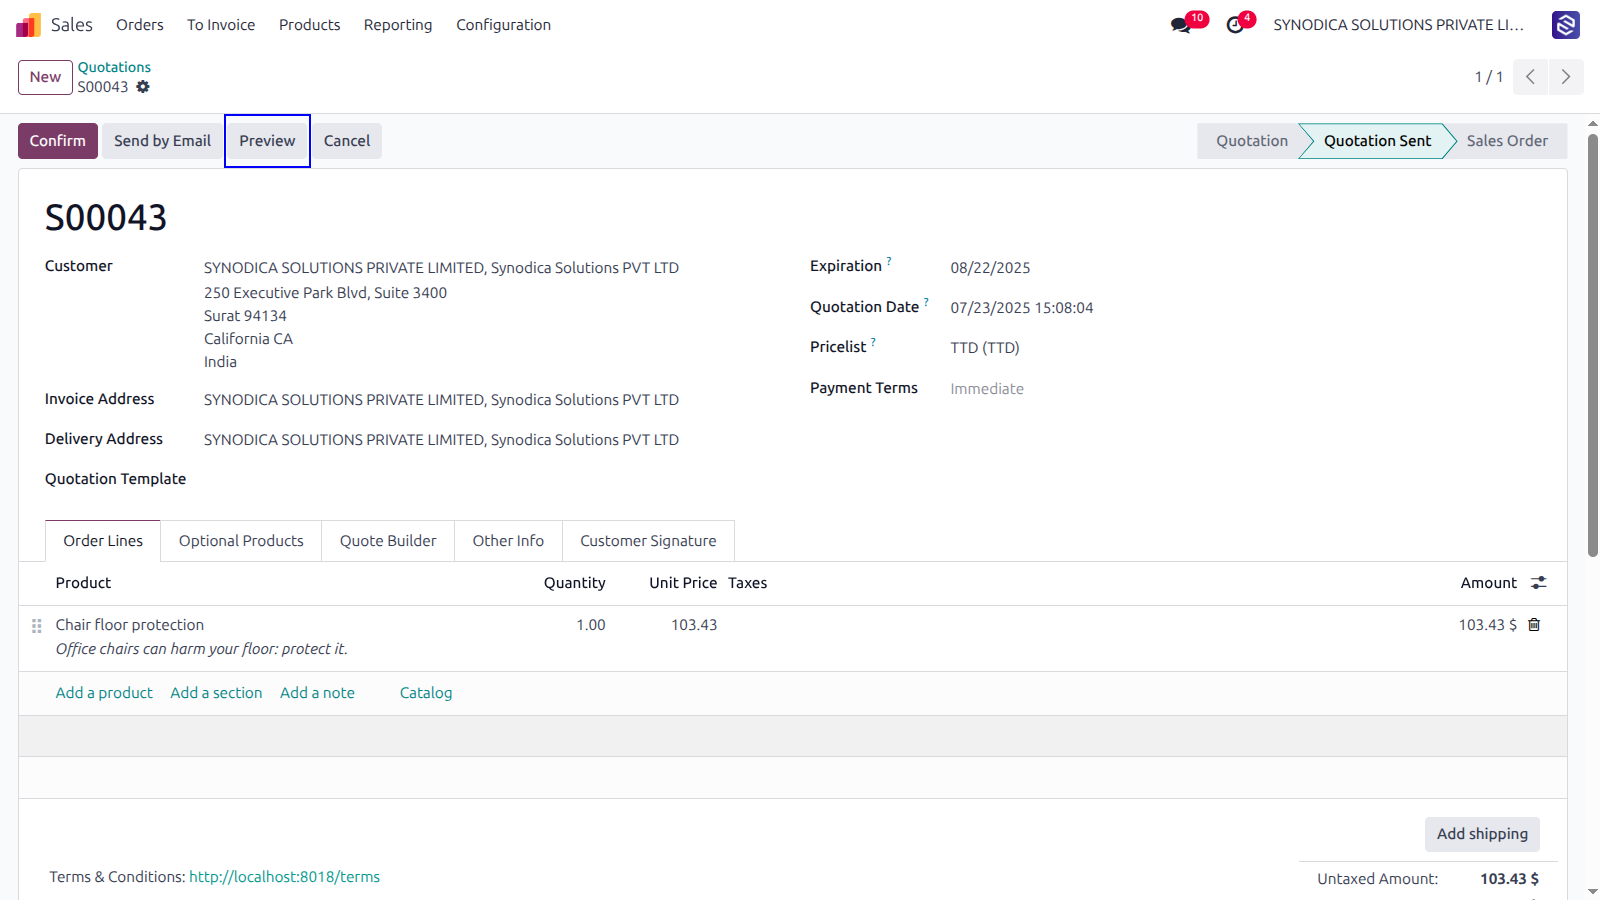This screenshot has height=900, width=1600.
Task: Click the Chair floor protection product
Action: coord(130,625)
